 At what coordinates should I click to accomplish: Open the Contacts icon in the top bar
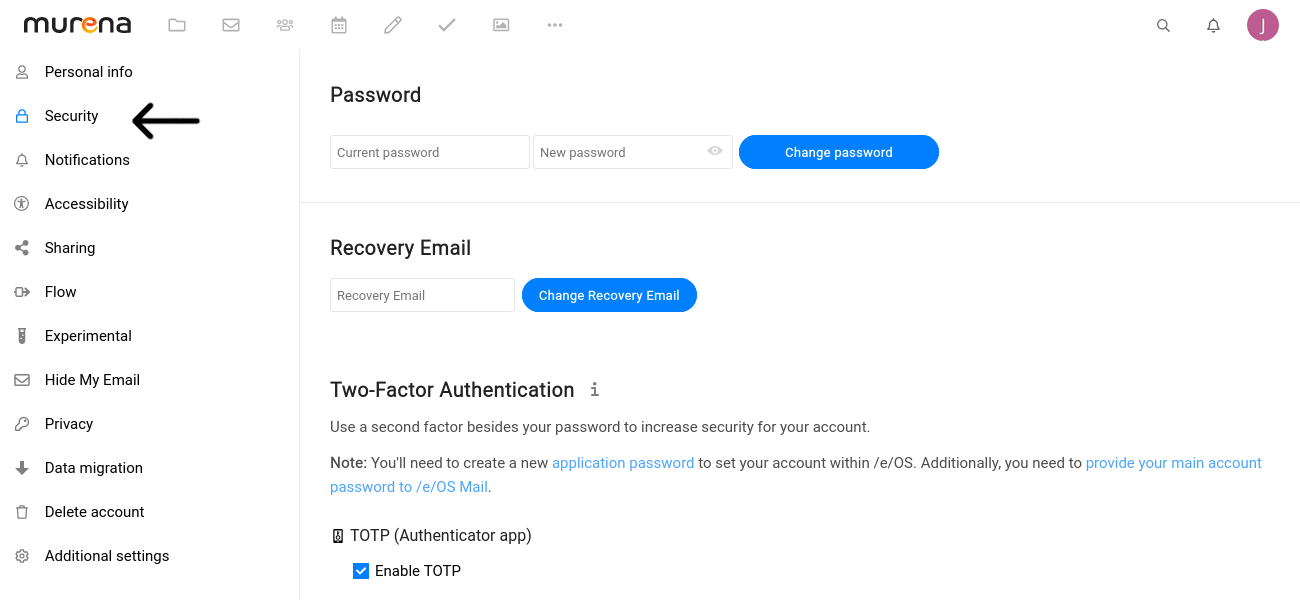point(285,25)
